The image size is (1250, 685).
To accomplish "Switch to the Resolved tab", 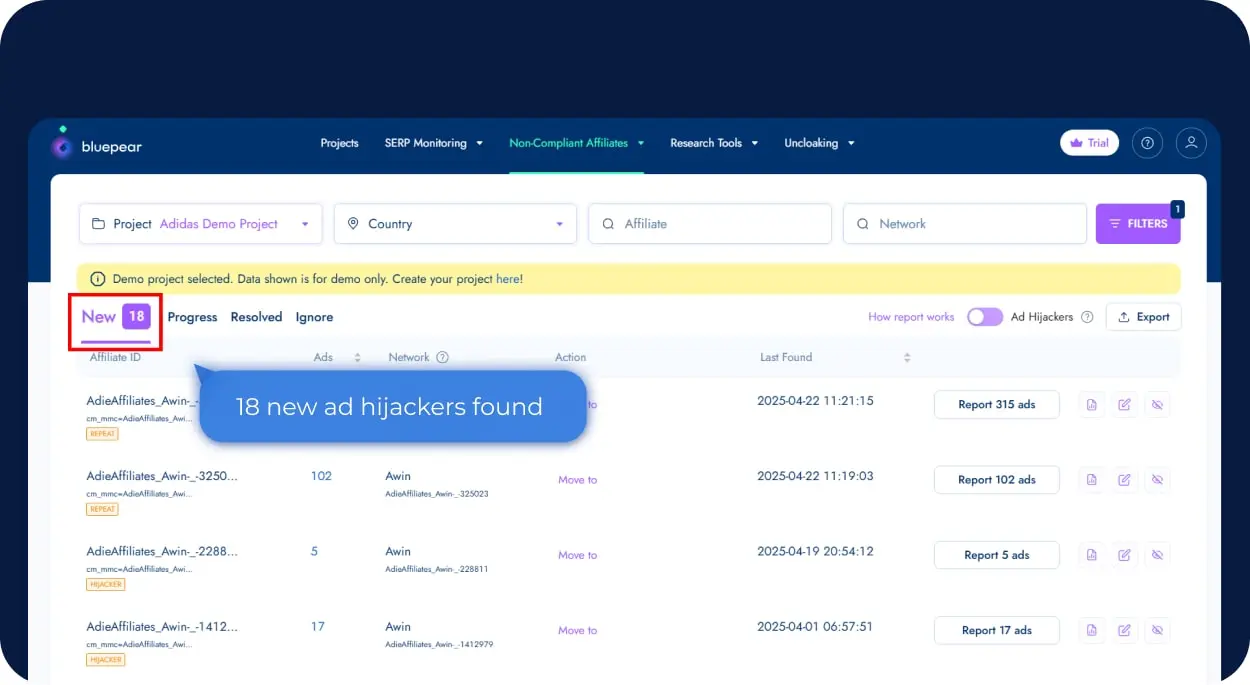I will 256,317.
